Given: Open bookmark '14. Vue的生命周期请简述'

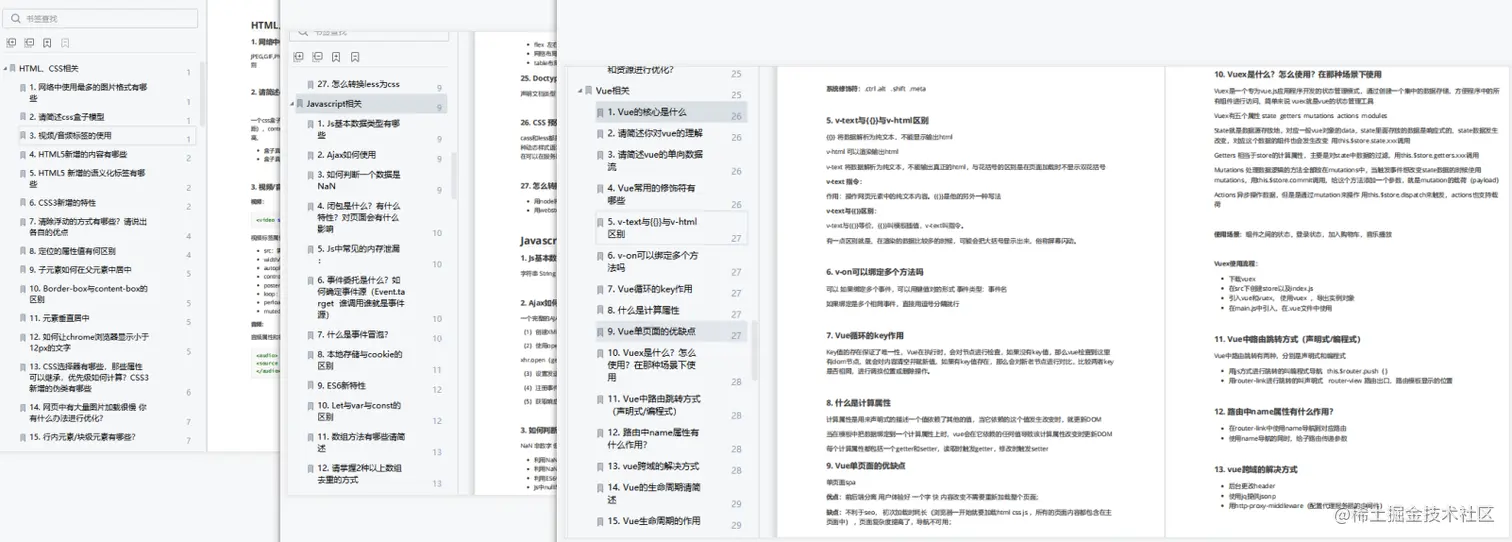Looking at the screenshot, I should pyautogui.click(x=654, y=493).
